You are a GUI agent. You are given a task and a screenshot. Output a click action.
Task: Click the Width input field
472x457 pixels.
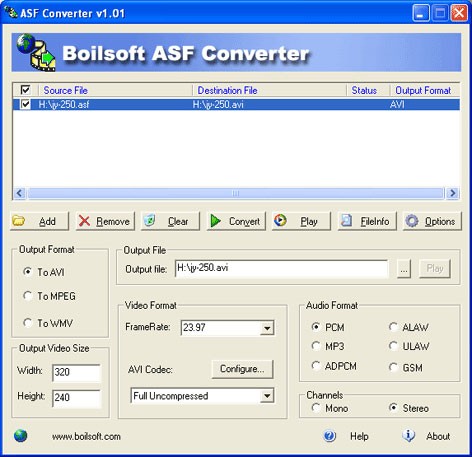click(76, 372)
